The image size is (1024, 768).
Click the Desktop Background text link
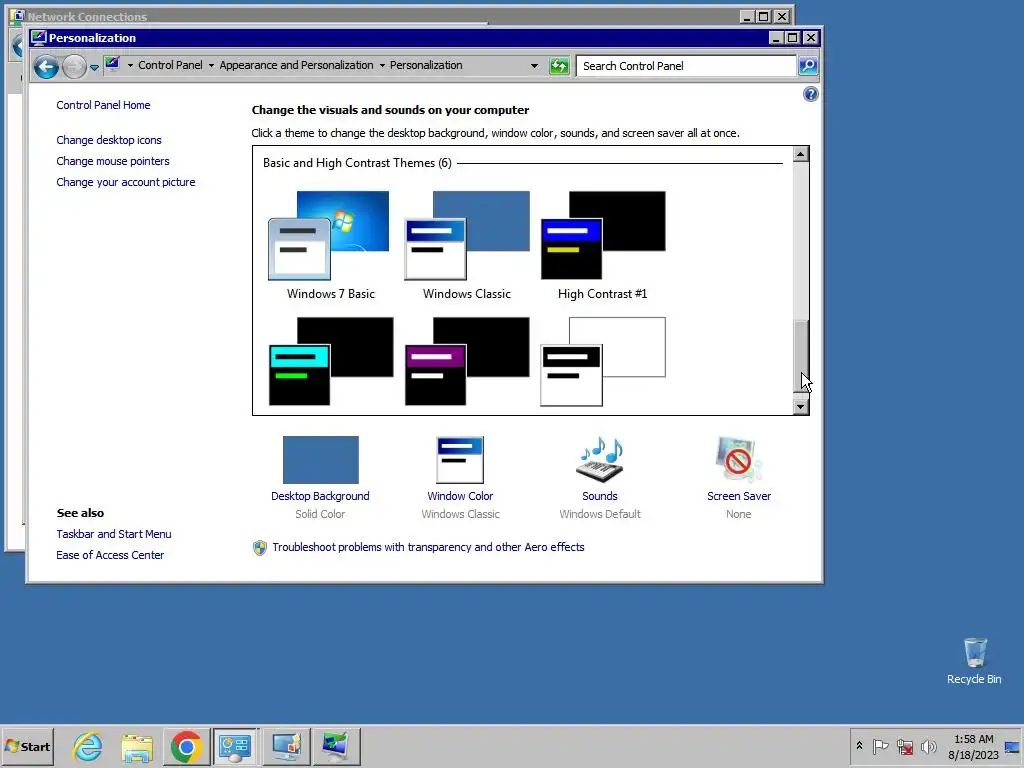tap(320, 496)
